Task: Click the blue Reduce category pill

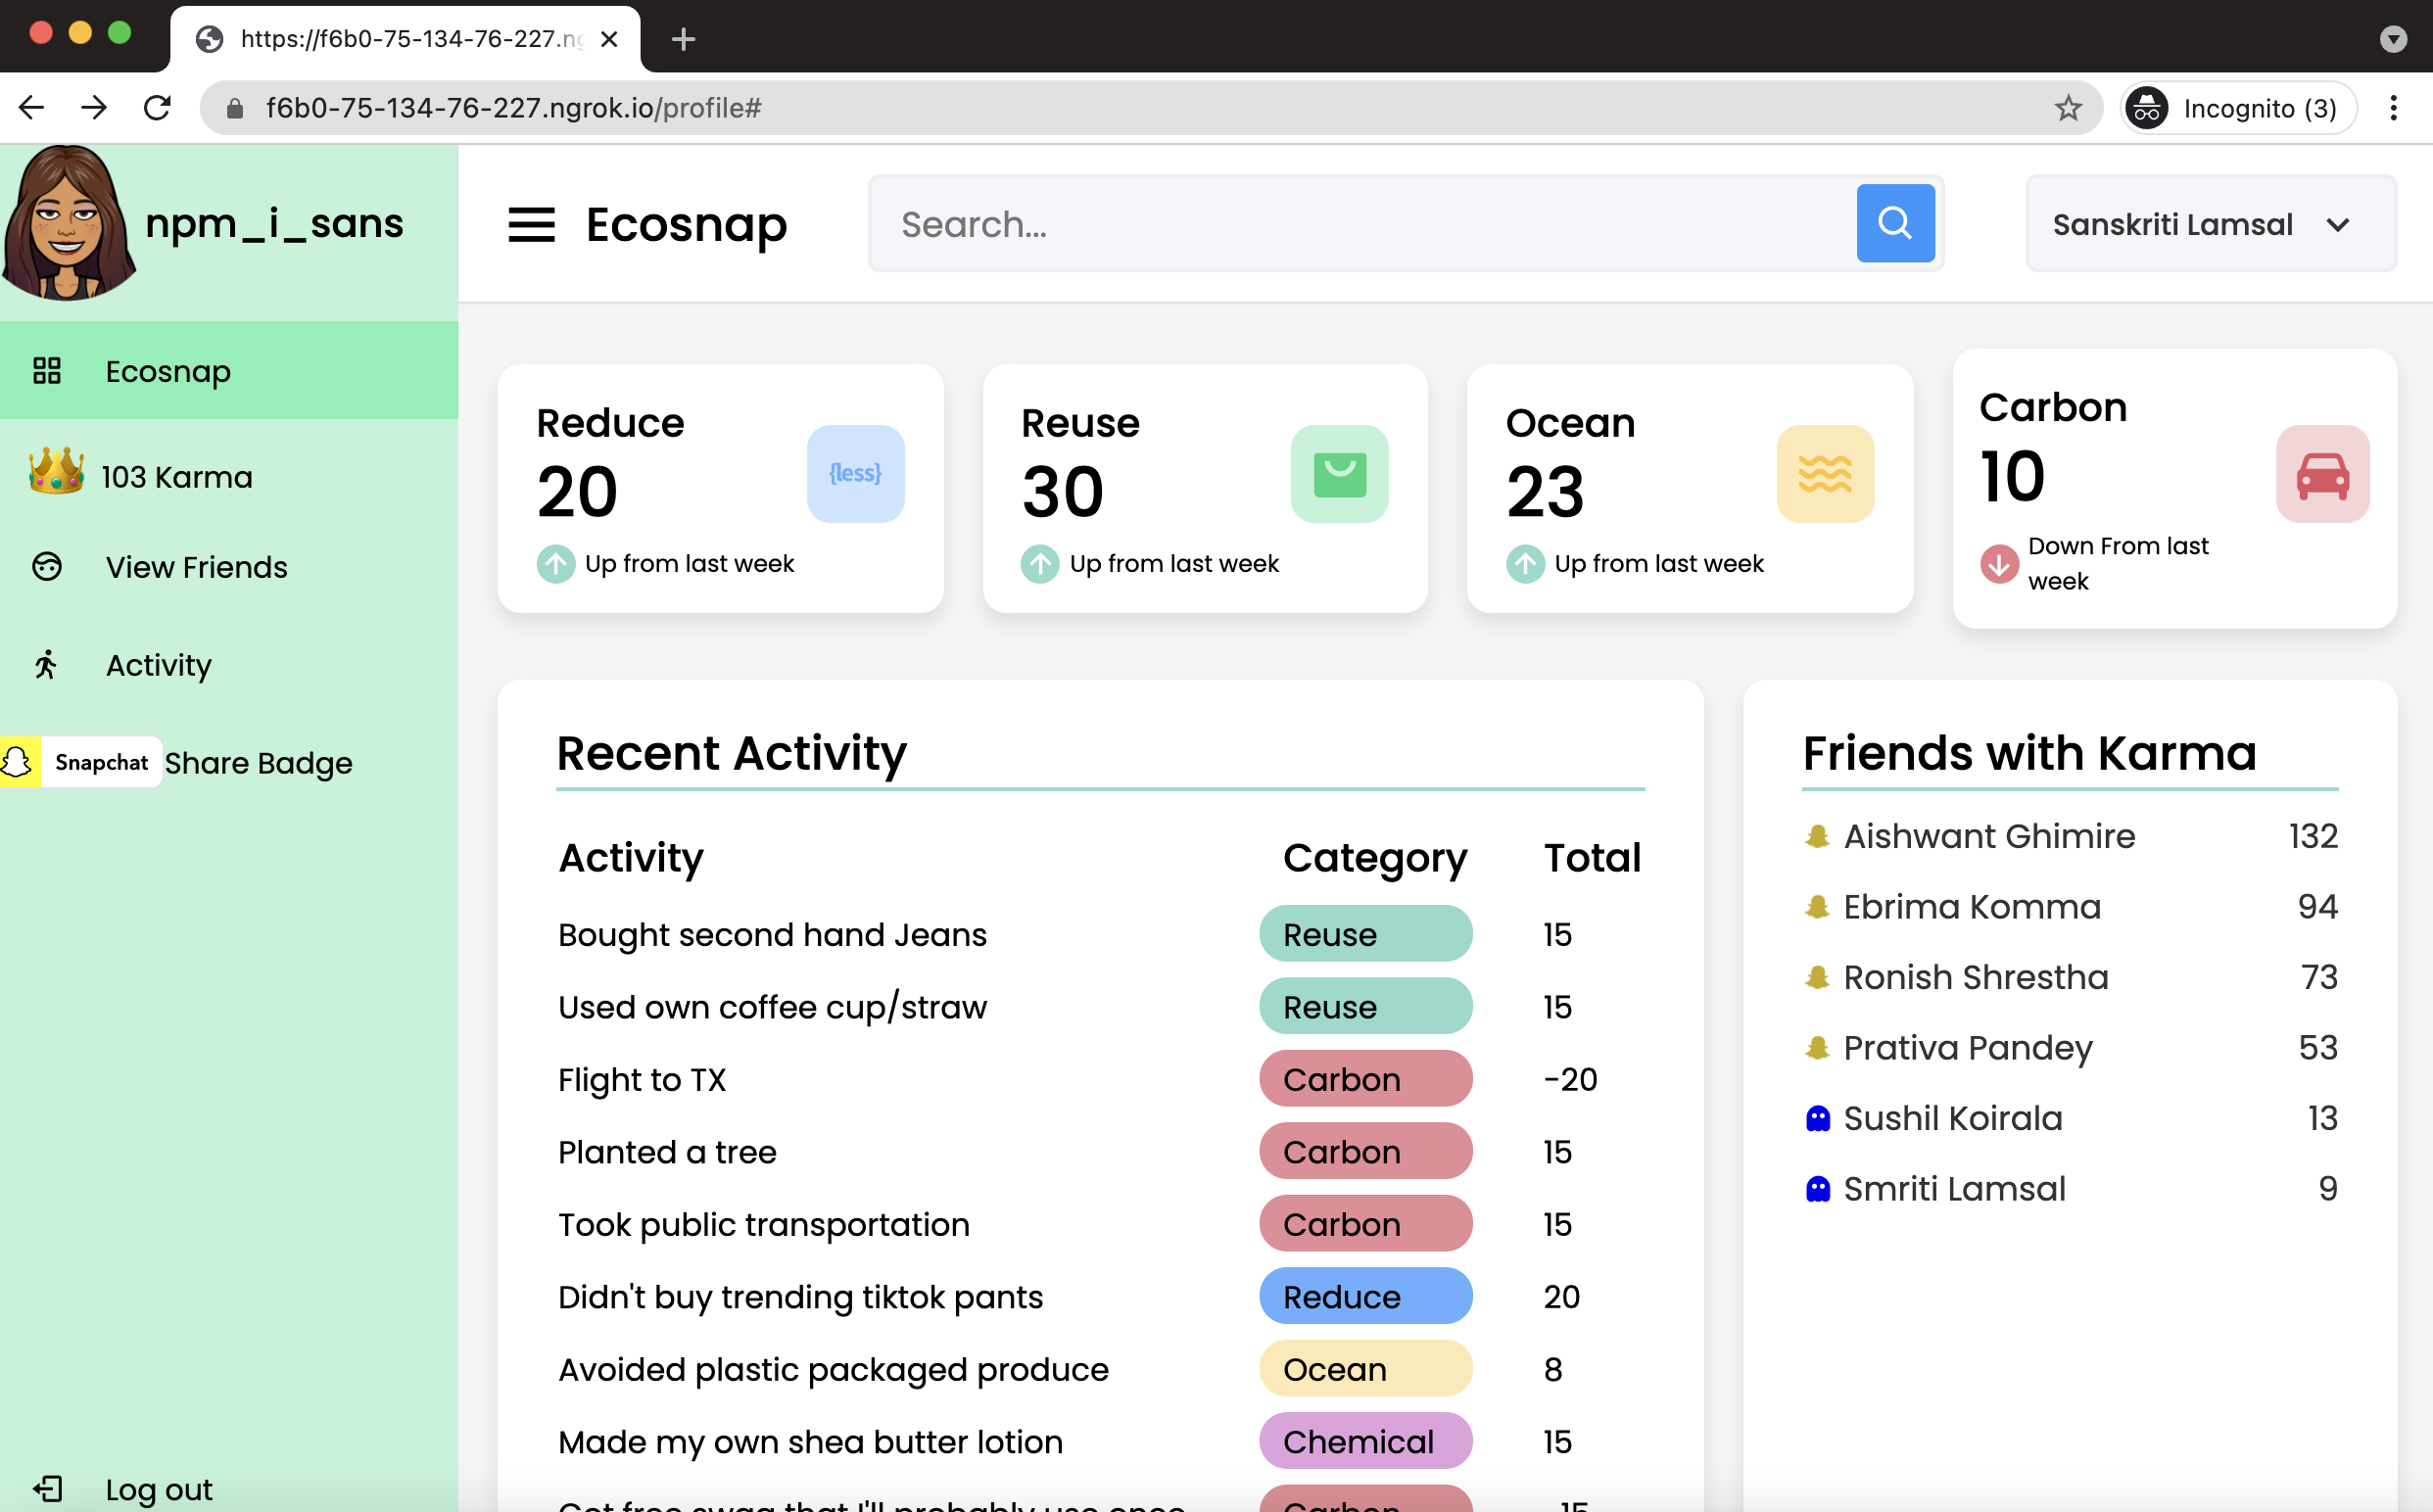Action: point(1364,1296)
